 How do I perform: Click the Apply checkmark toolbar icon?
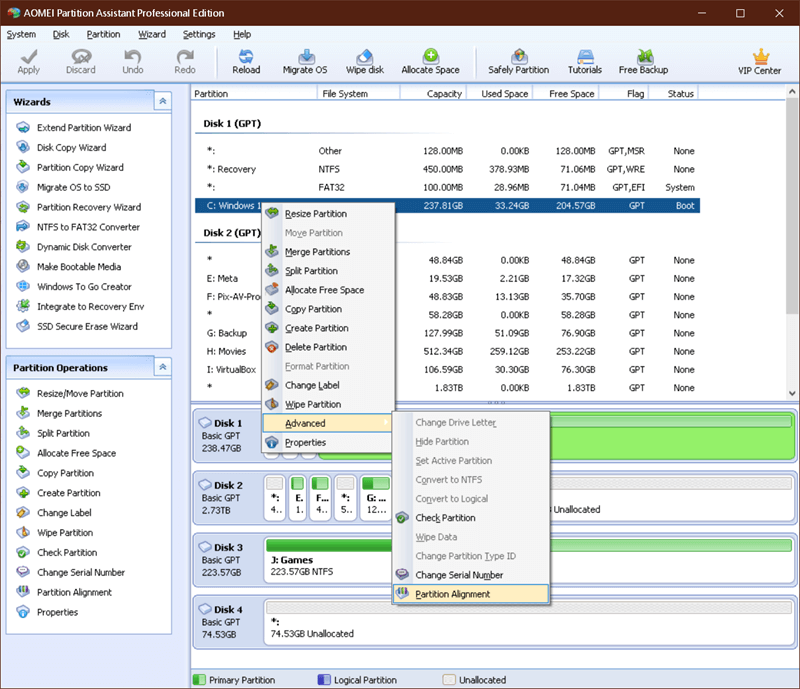(x=29, y=56)
